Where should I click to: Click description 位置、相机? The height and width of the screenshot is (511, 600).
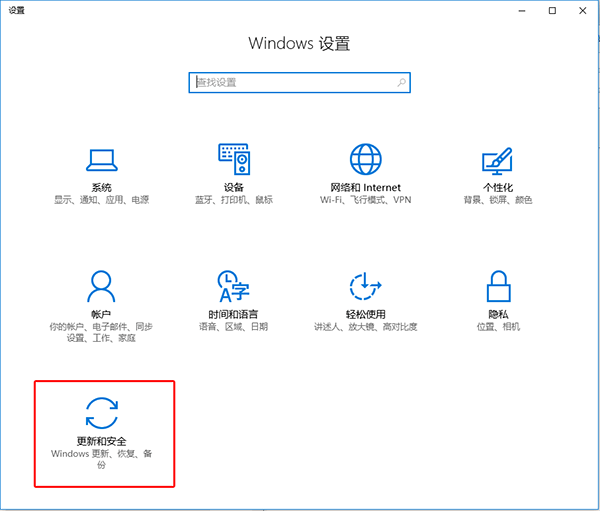[498, 327]
